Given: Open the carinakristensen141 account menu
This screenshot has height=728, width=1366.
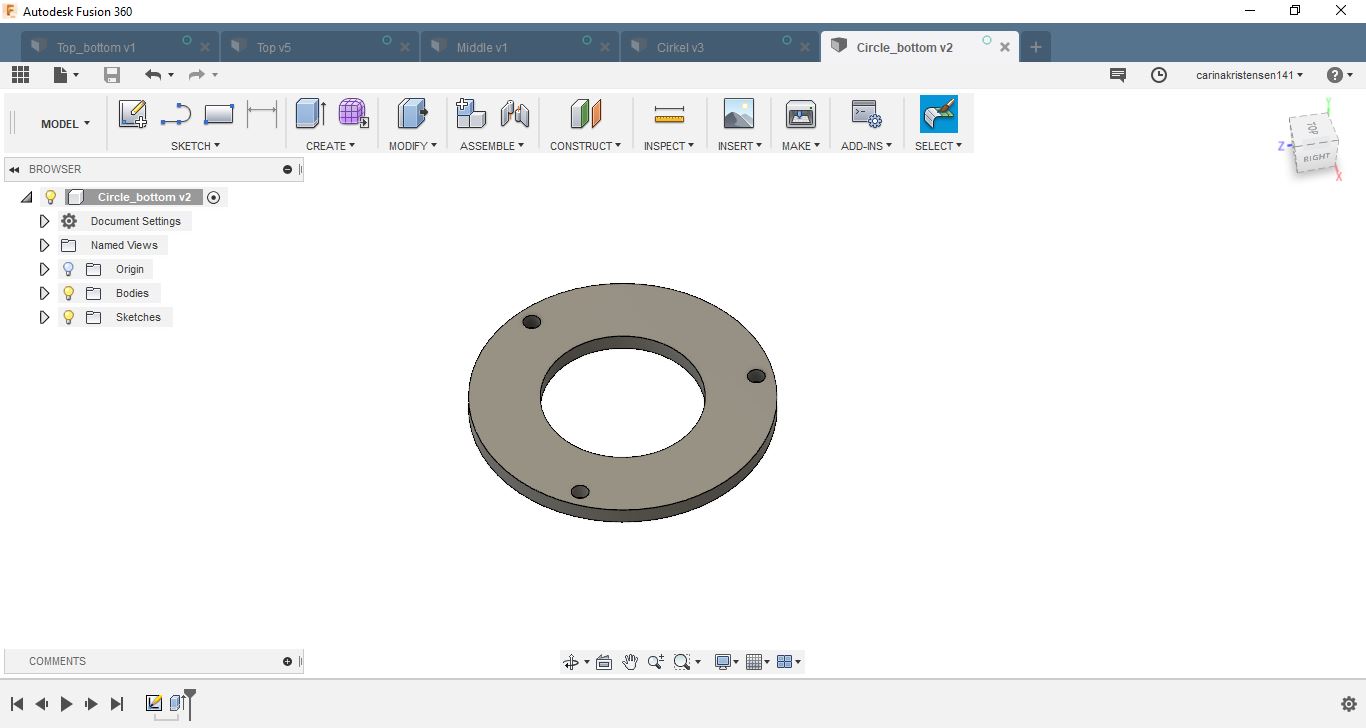Looking at the screenshot, I should (x=1249, y=75).
